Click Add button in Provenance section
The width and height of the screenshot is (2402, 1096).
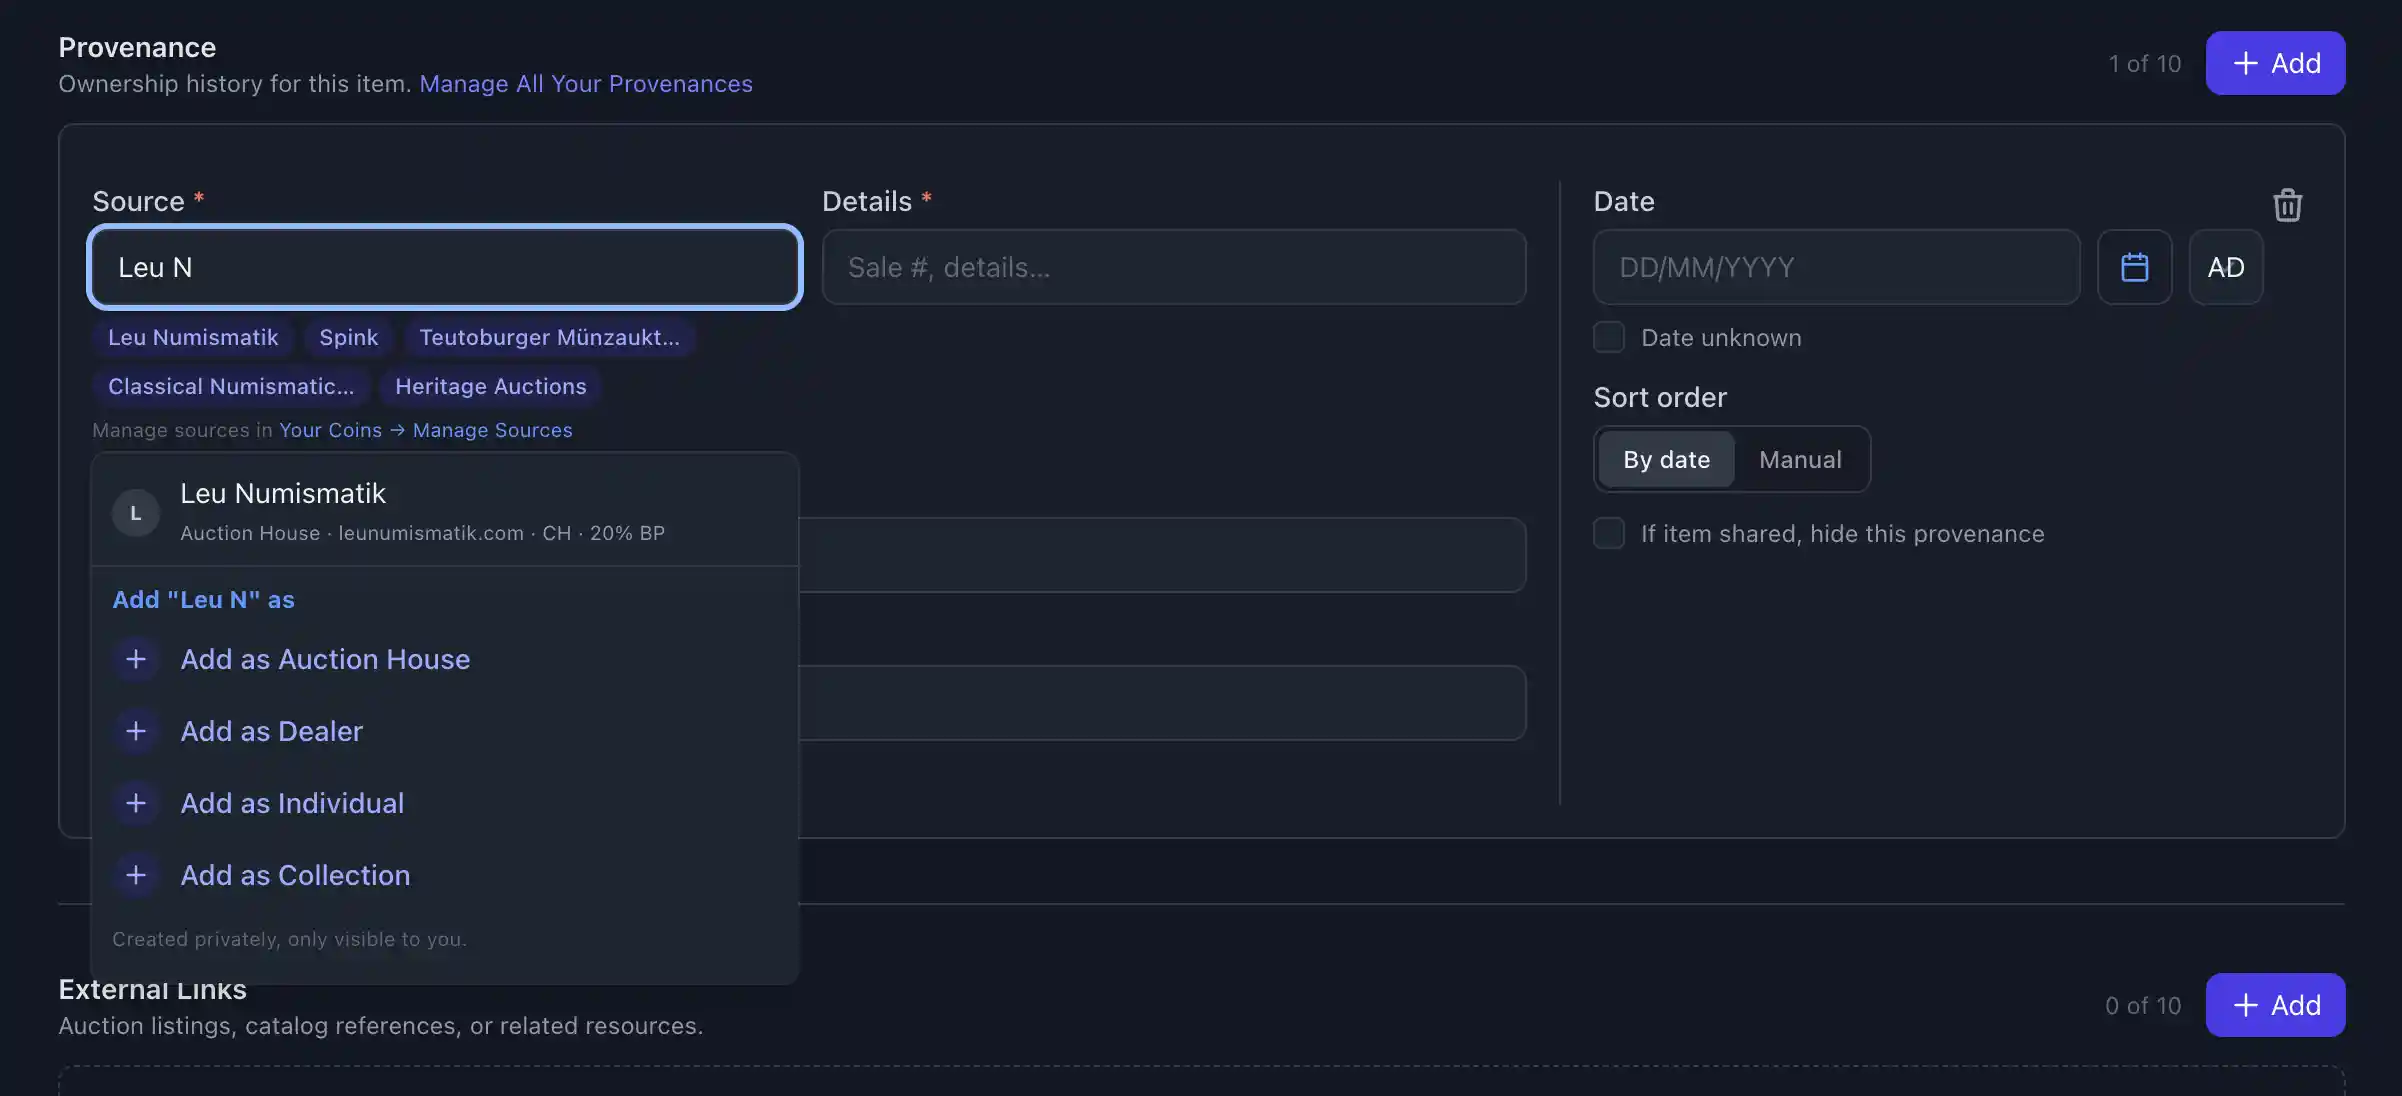(x=2275, y=63)
